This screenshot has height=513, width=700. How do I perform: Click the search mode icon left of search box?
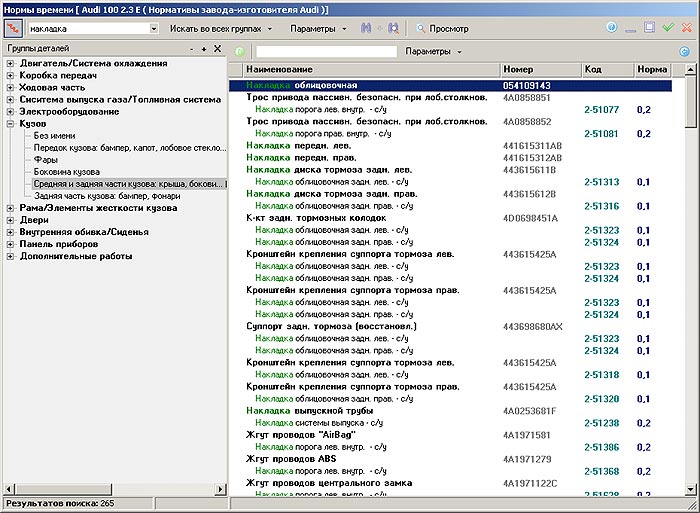[13, 29]
